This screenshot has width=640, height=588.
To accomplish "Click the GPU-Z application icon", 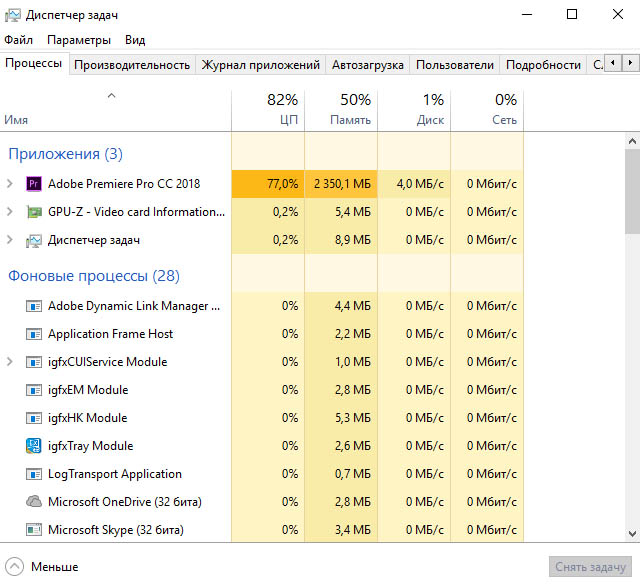I will point(34,212).
